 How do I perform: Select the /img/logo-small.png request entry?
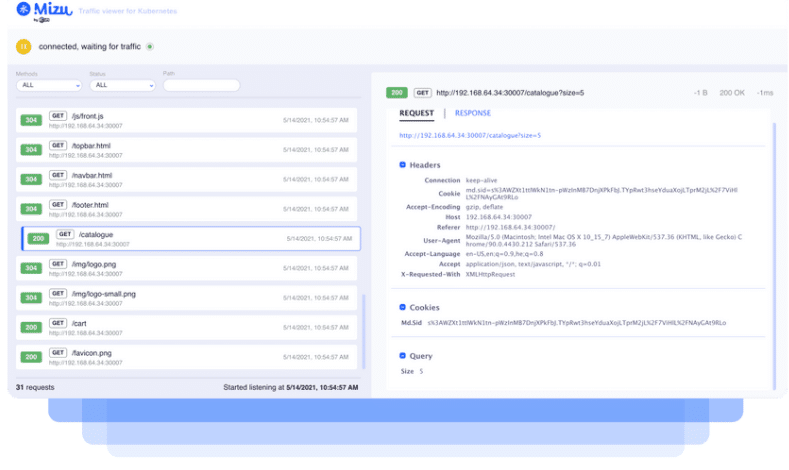pyautogui.click(x=188, y=297)
